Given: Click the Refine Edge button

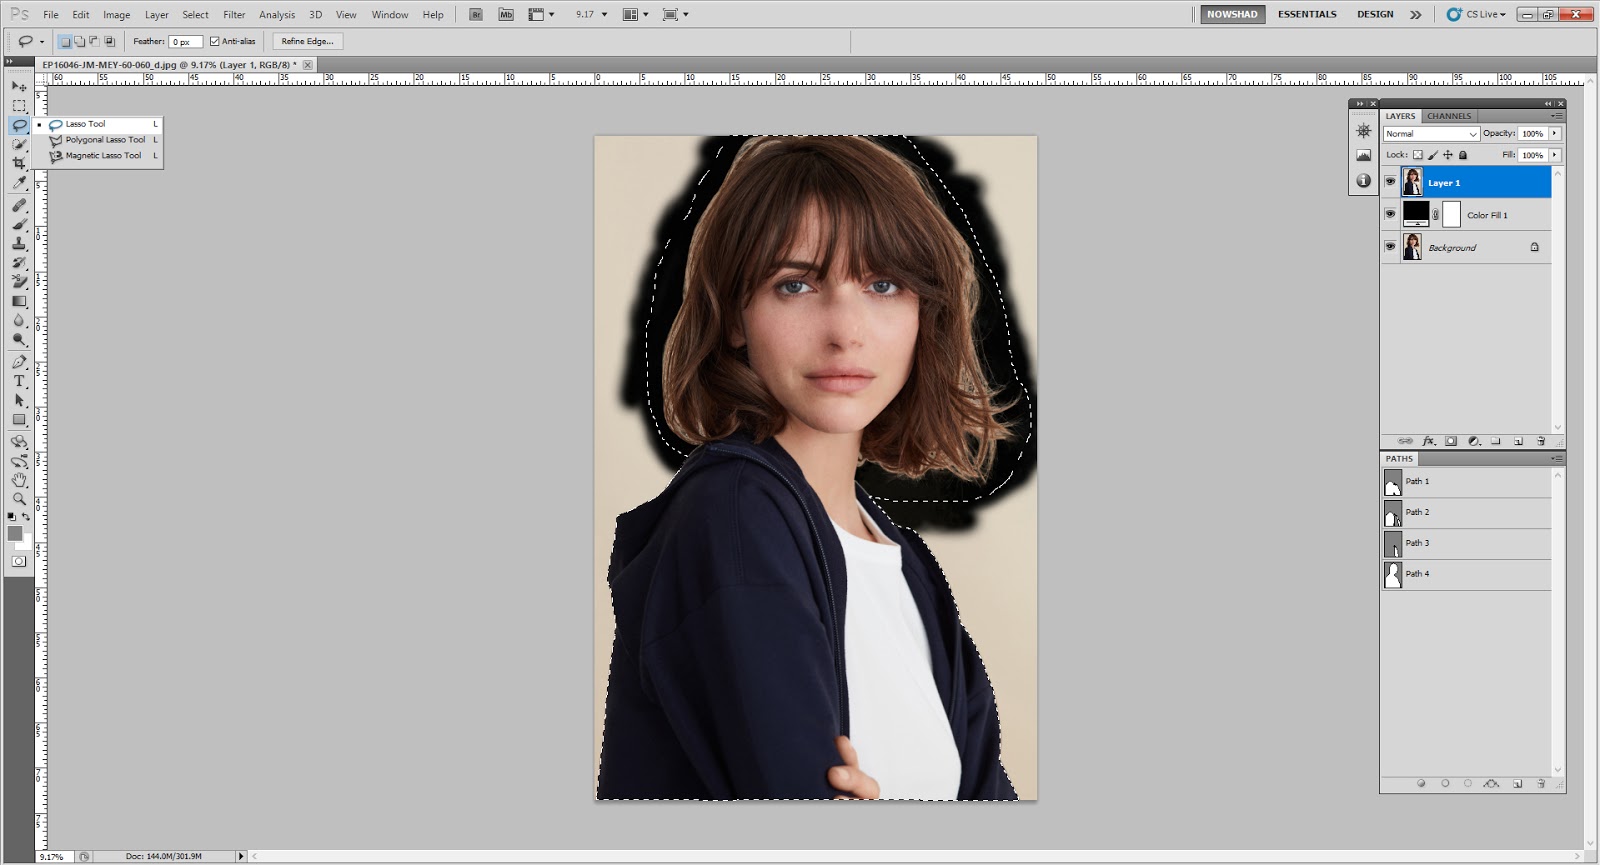Looking at the screenshot, I should tap(307, 41).
